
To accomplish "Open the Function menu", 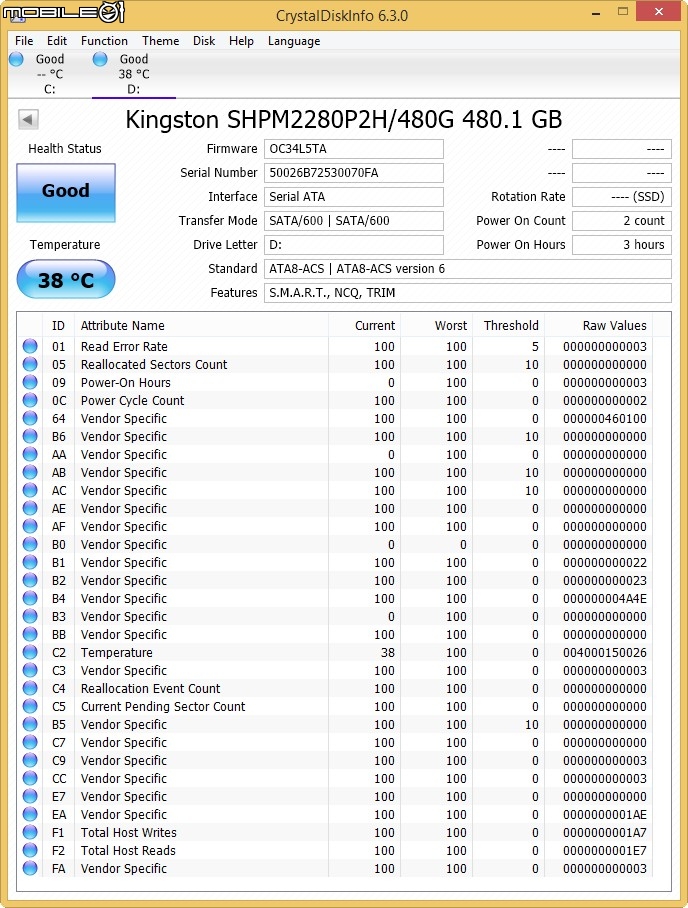I will point(104,41).
